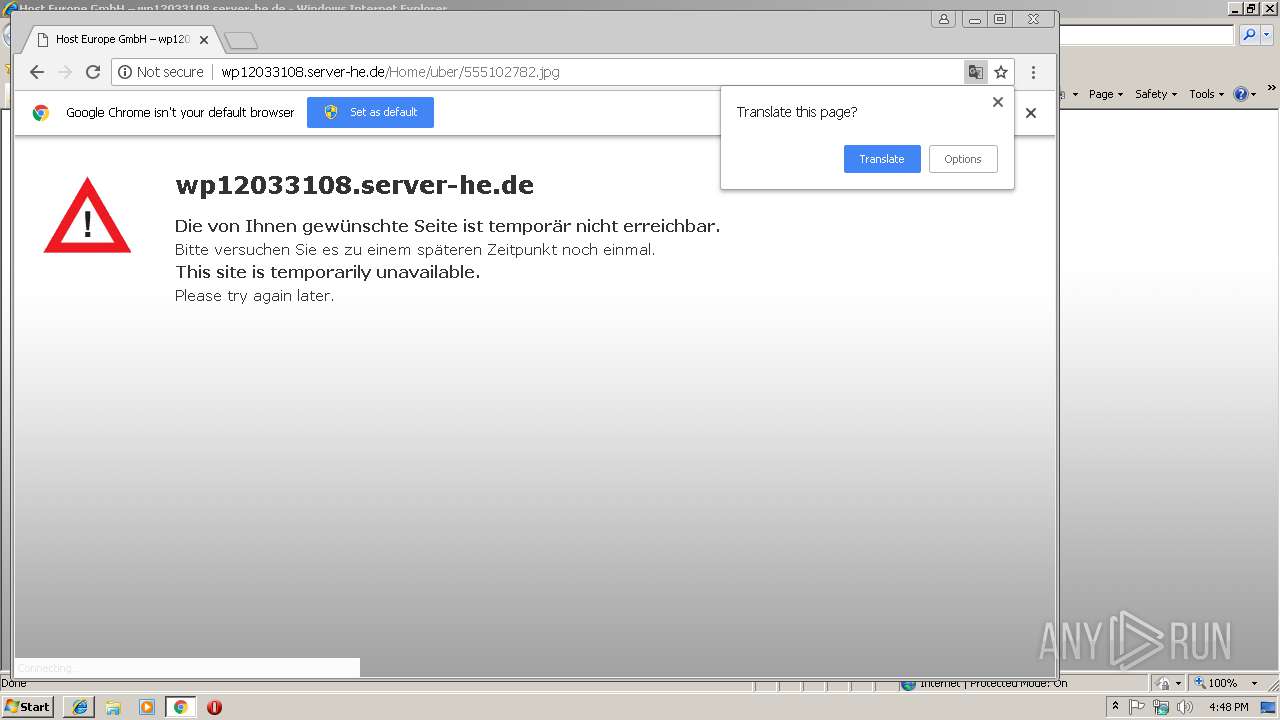Open Internet Explorer Page menu
The width and height of the screenshot is (1280, 720).
(x=1106, y=94)
